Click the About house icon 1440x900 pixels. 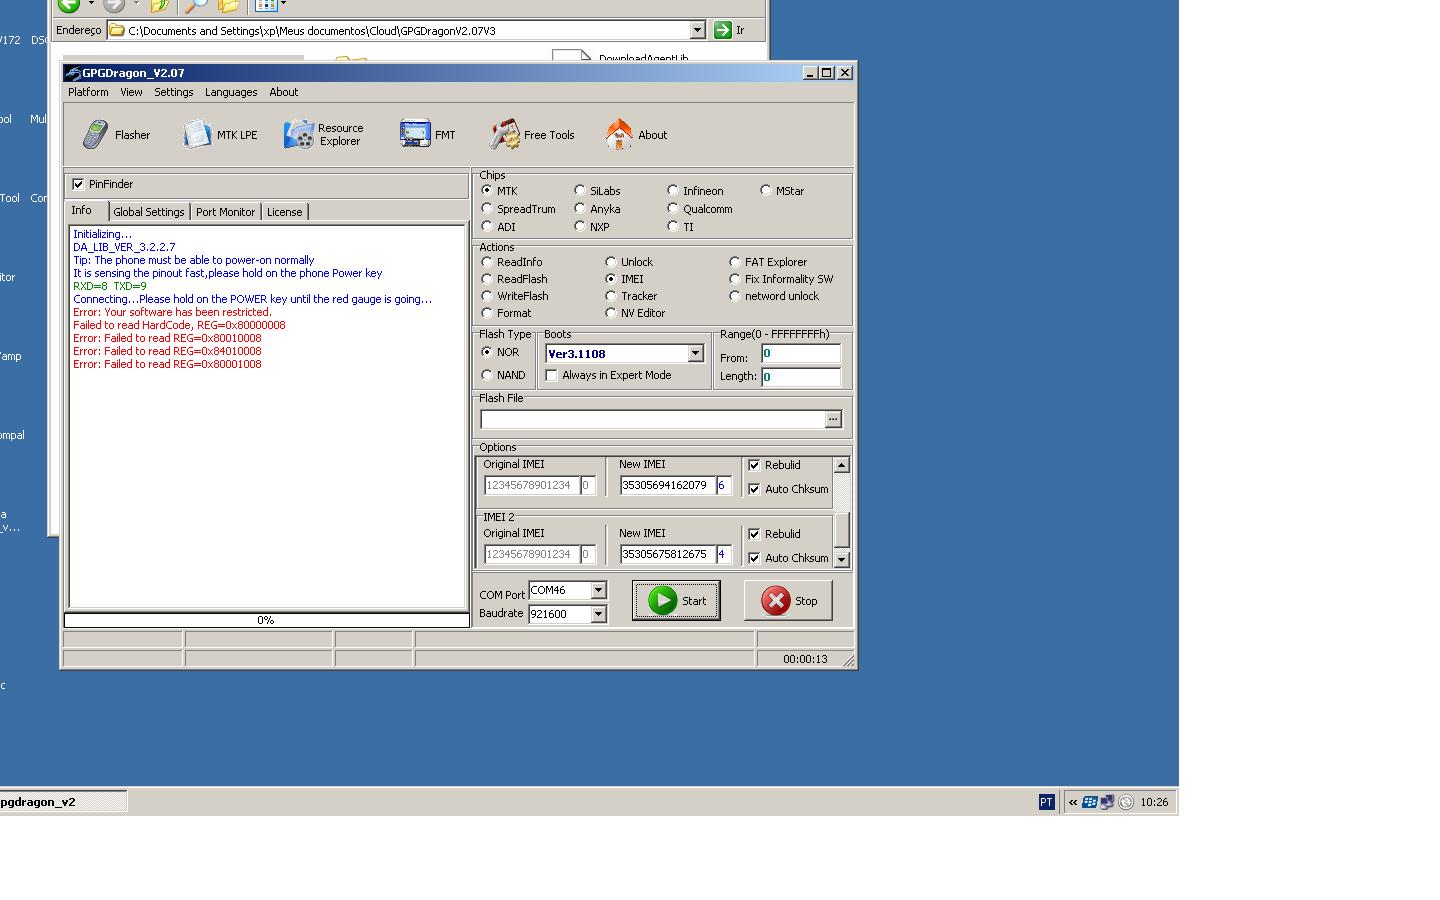619,134
